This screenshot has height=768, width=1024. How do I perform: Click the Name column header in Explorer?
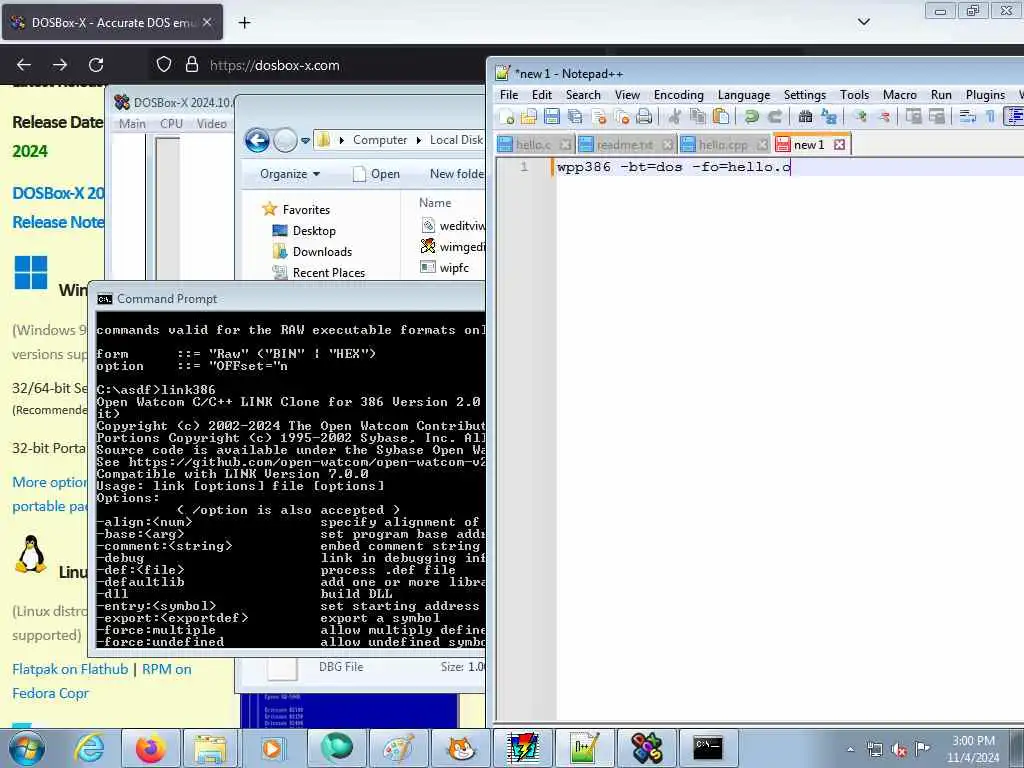coord(435,202)
